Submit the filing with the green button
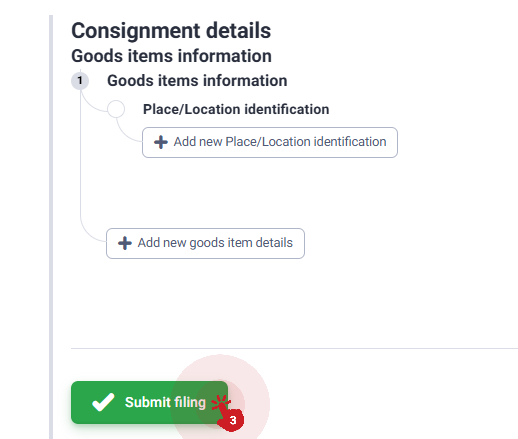The image size is (518, 439). 149,402
